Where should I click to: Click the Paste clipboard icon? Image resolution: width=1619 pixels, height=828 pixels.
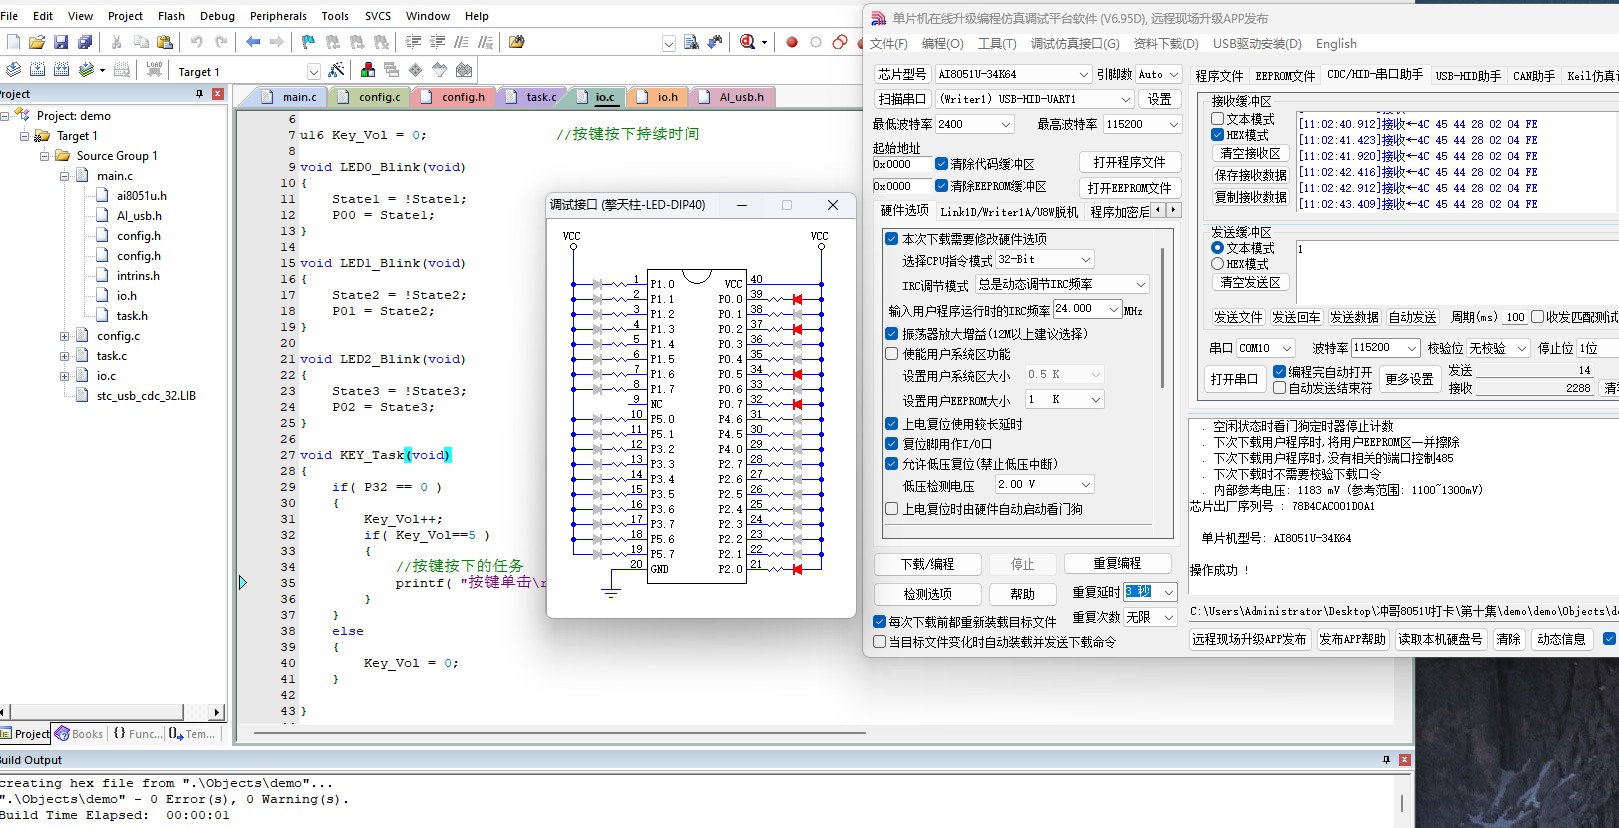coord(165,42)
